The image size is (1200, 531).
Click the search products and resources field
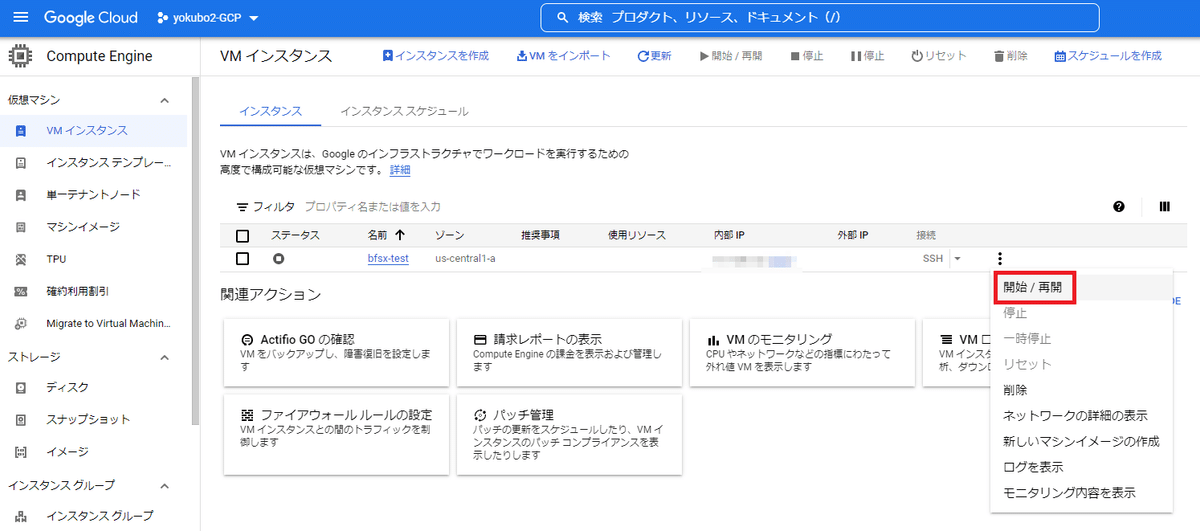pos(820,18)
